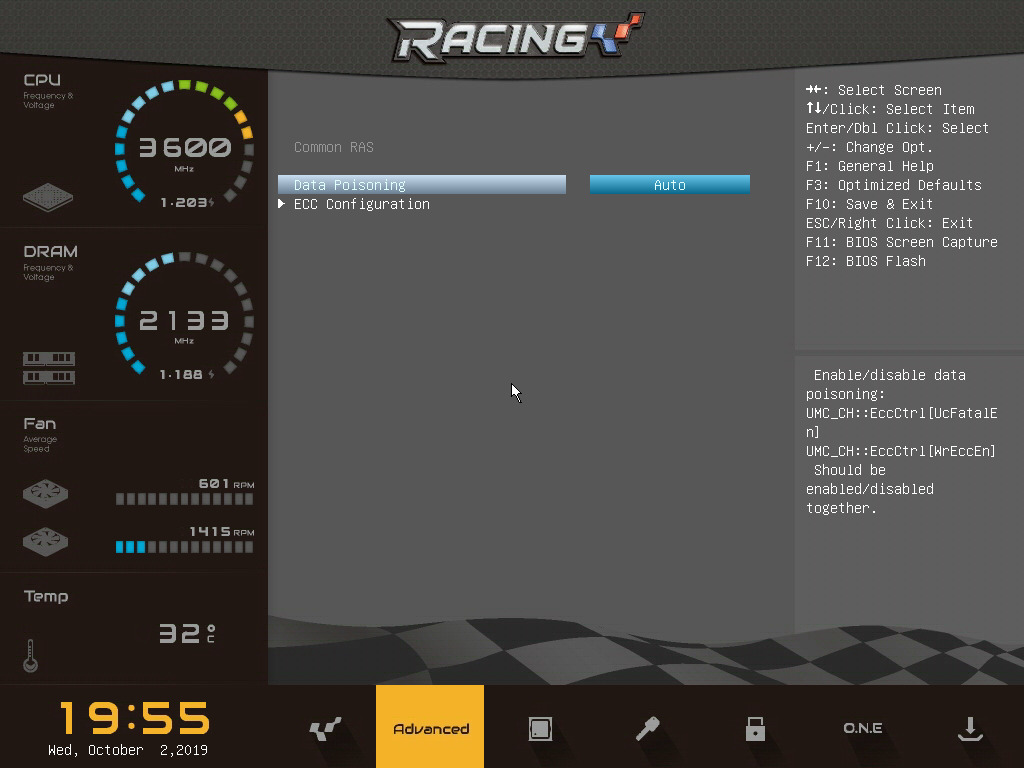
Task: Open the Save & Exit download-arrow icon
Action: [970, 728]
